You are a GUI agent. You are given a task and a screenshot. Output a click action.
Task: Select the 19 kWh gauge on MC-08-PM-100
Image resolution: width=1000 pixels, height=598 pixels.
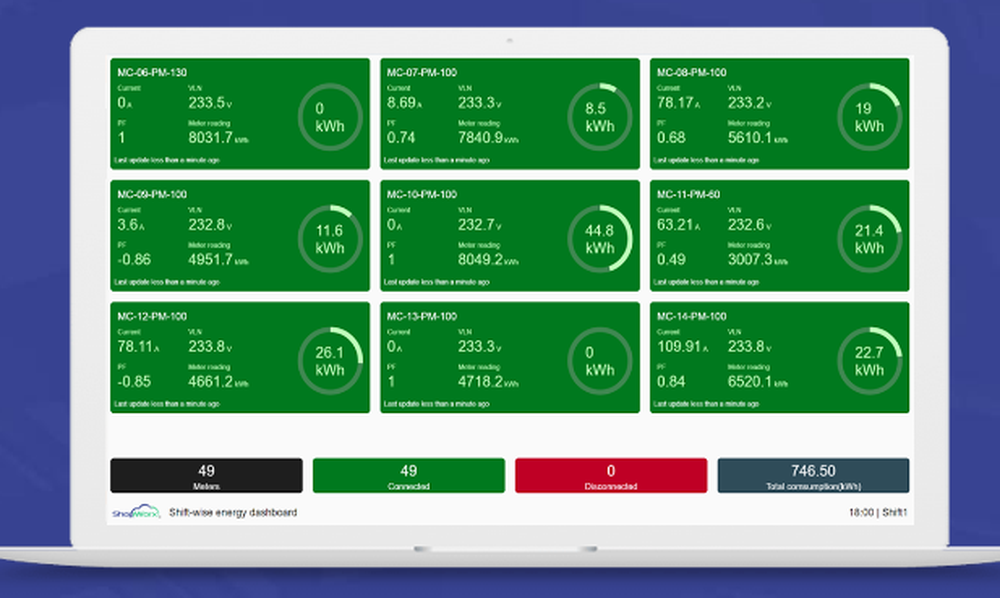click(x=869, y=117)
